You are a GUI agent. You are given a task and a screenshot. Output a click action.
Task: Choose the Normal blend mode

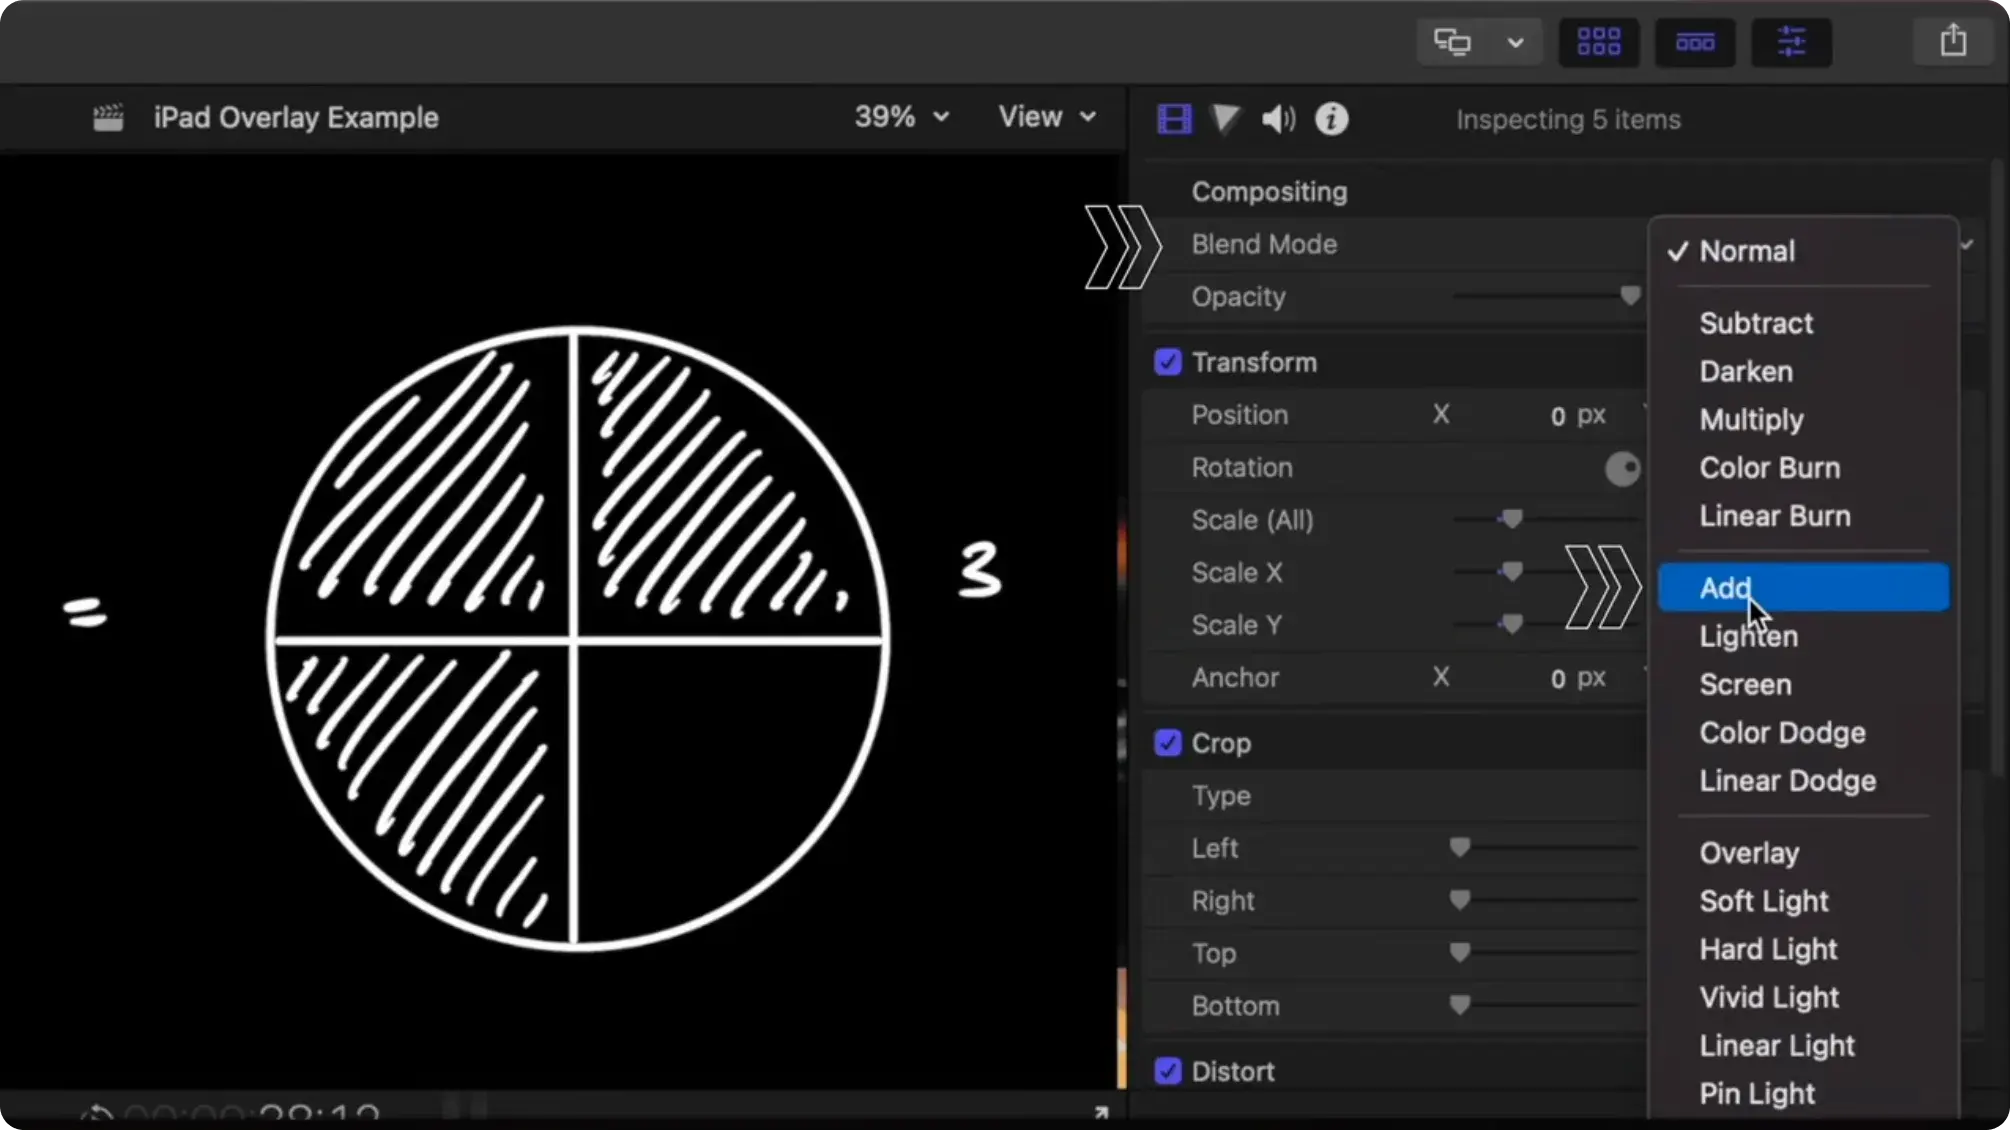point(1803,251)
